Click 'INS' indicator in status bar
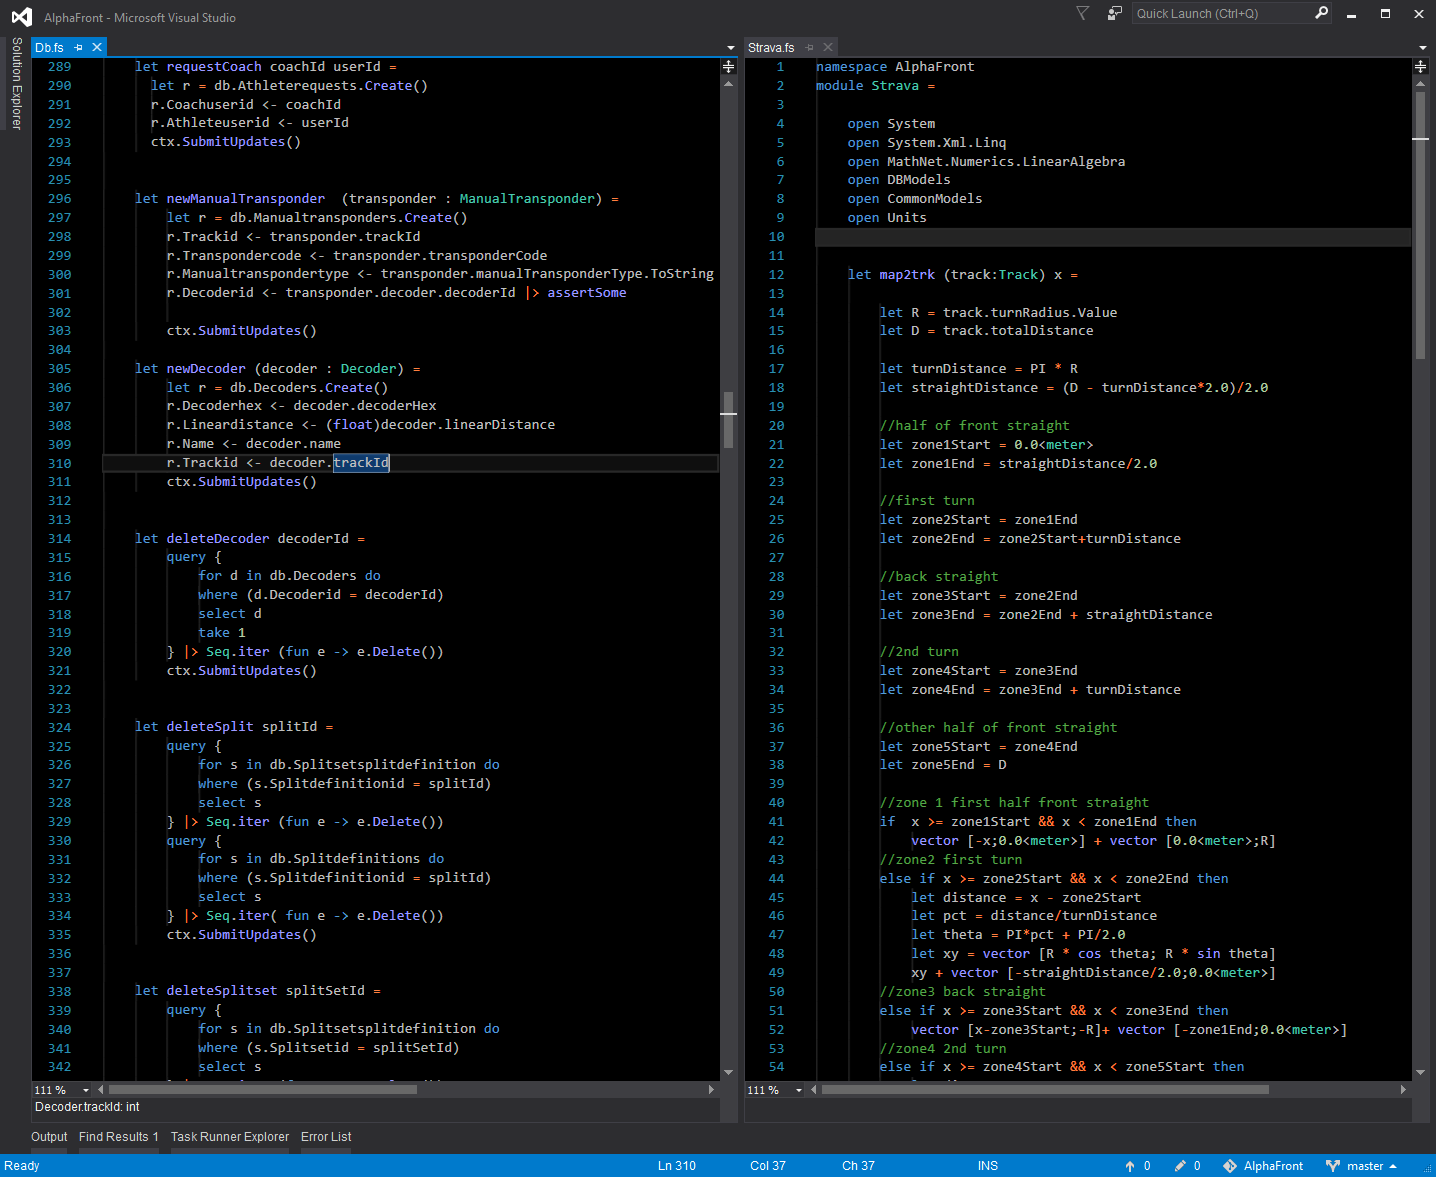 pyautogui.click(x=988, y=1166)
